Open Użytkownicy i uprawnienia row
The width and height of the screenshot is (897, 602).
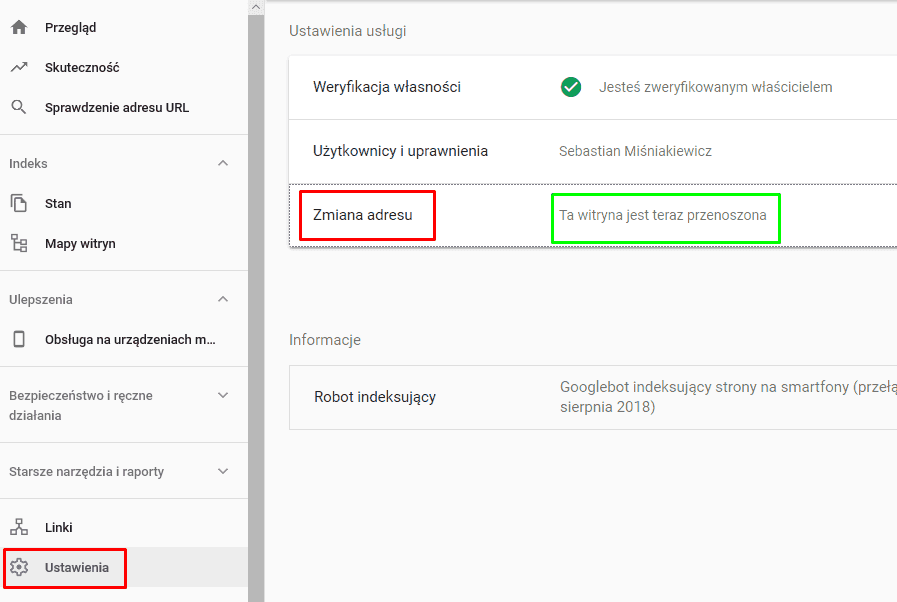[400, 151]
